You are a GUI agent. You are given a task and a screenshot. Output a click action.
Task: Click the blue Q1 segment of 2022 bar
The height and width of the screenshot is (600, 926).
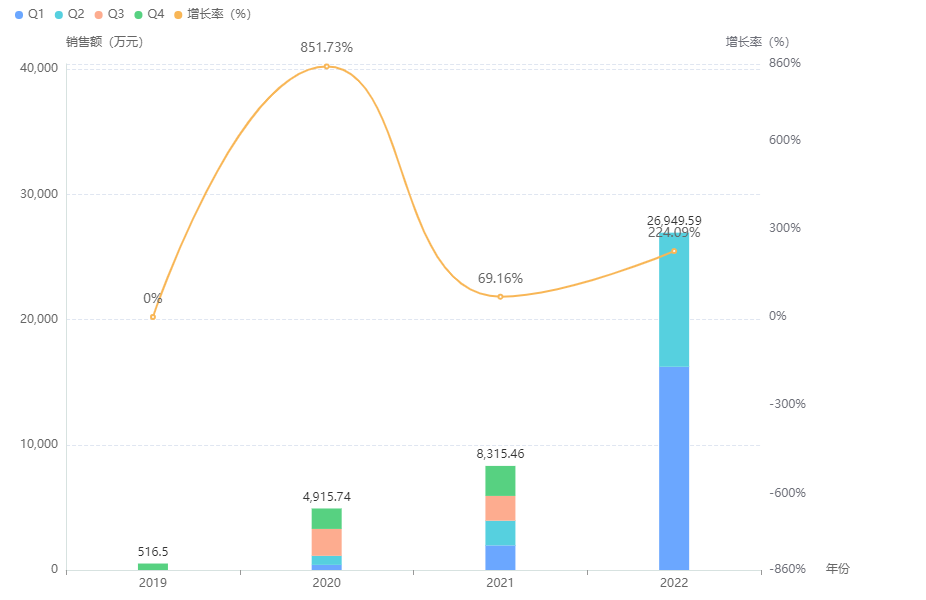(x=674, y=468)
